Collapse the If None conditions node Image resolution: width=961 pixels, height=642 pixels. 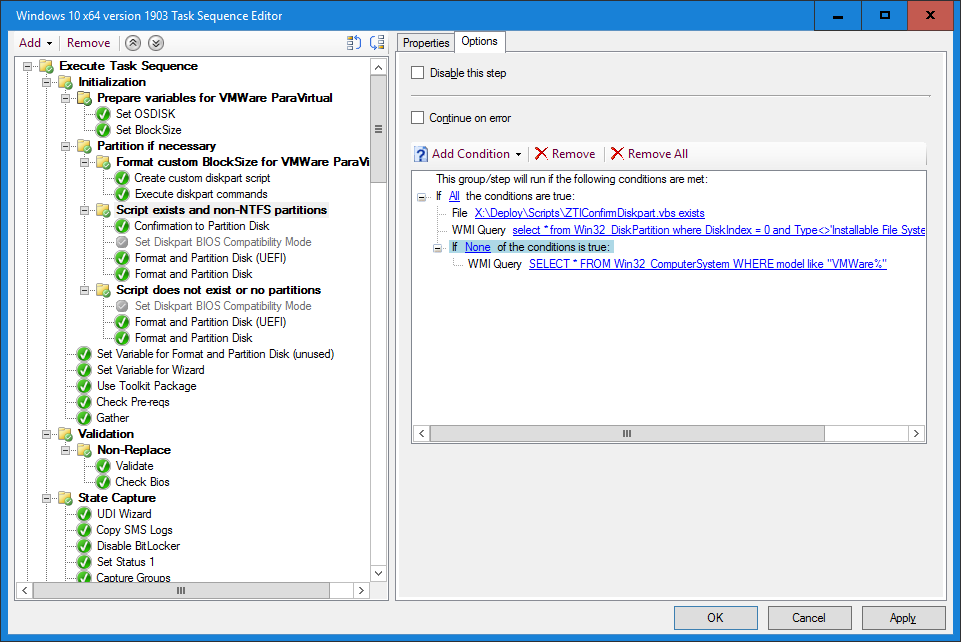point(437,248)
